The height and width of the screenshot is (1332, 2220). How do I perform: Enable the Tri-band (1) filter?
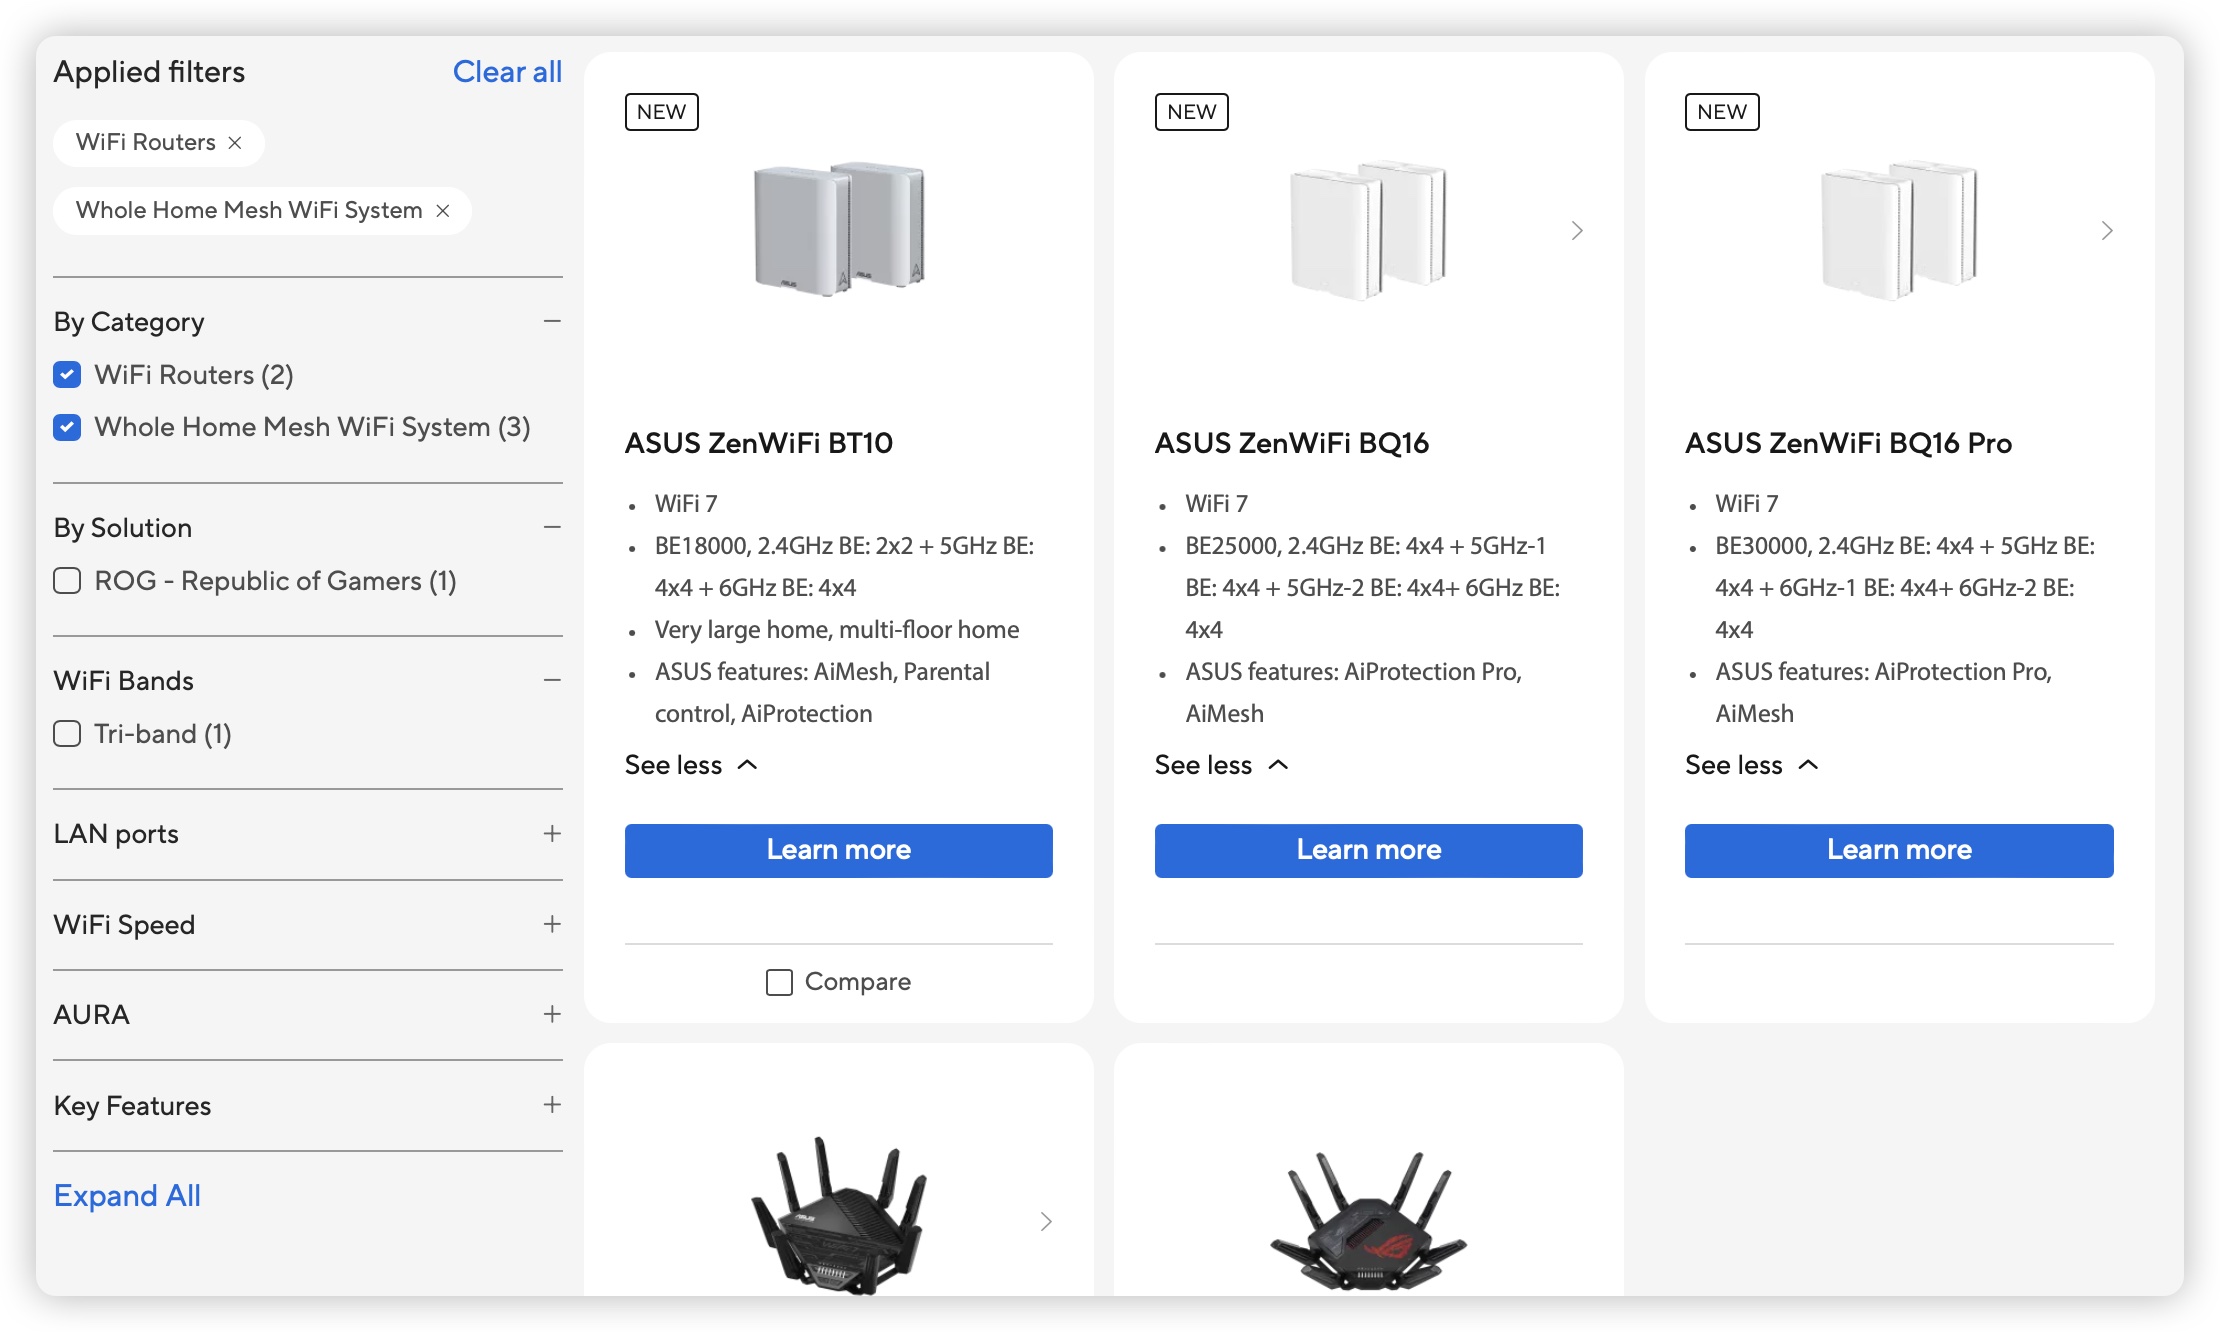coord(67,734)
